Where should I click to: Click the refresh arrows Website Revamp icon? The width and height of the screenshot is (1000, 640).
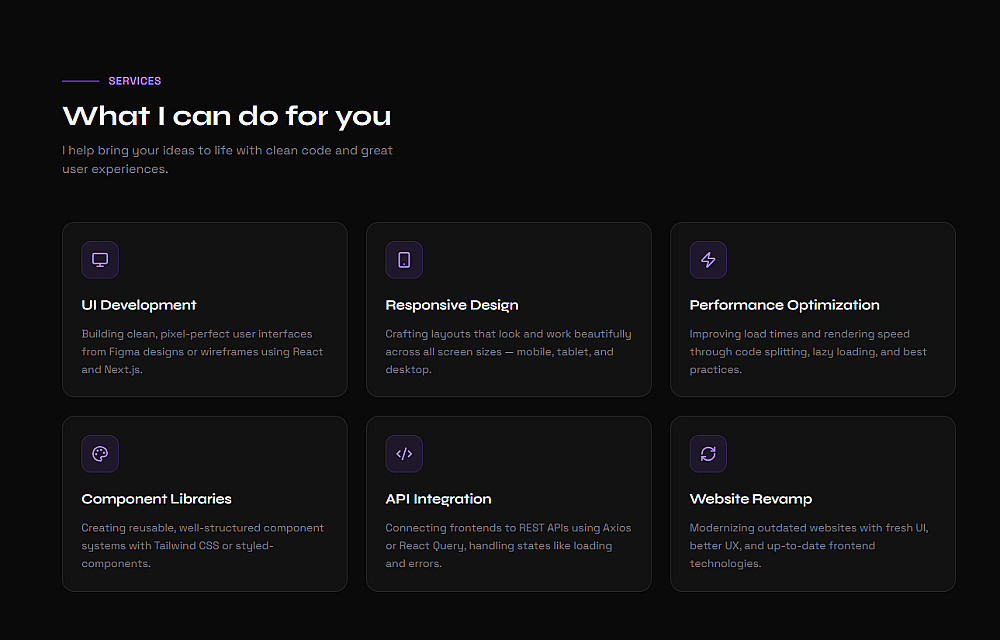click(x=708, y=454)
